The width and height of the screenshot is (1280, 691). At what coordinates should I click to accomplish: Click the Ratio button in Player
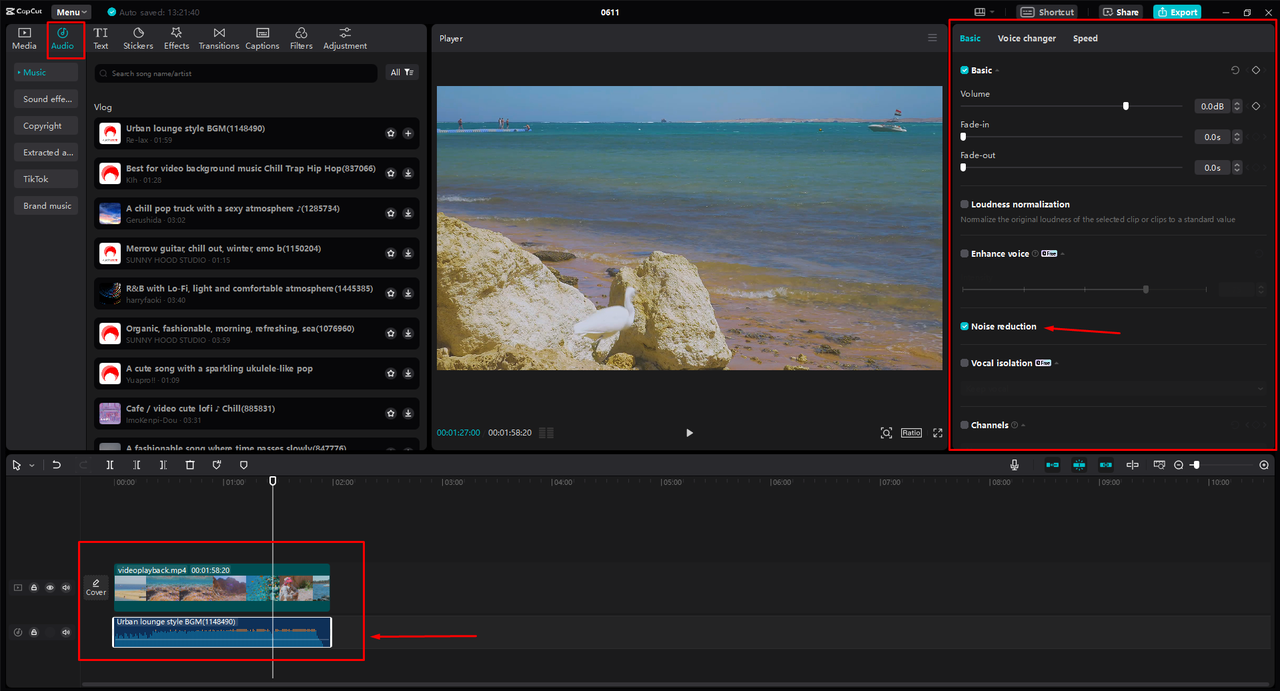(911, 433)
